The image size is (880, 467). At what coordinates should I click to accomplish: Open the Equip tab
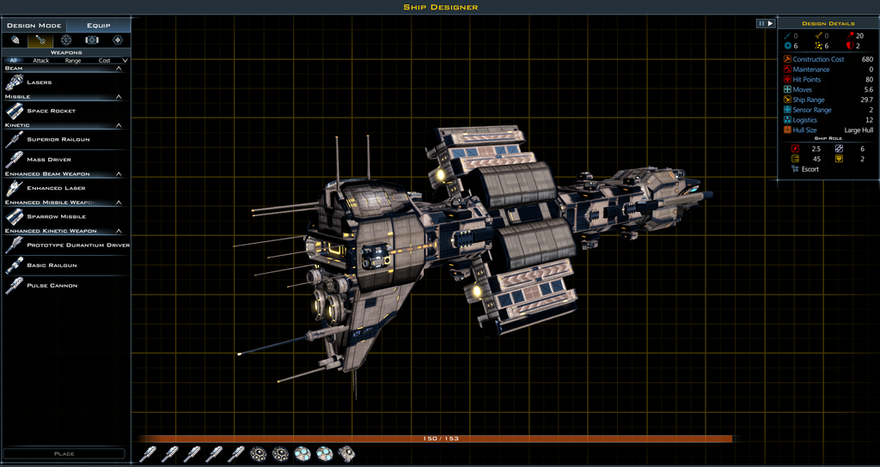click(x=98, y=24)
